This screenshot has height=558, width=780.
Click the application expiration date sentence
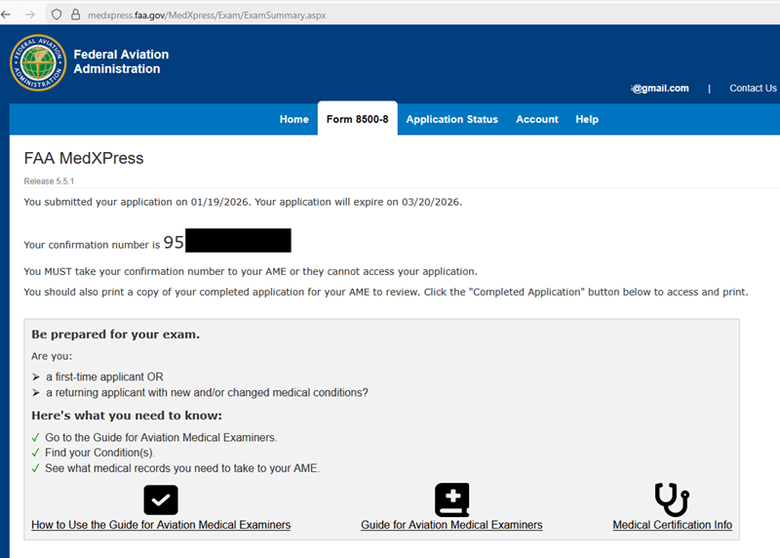(359, 202)
